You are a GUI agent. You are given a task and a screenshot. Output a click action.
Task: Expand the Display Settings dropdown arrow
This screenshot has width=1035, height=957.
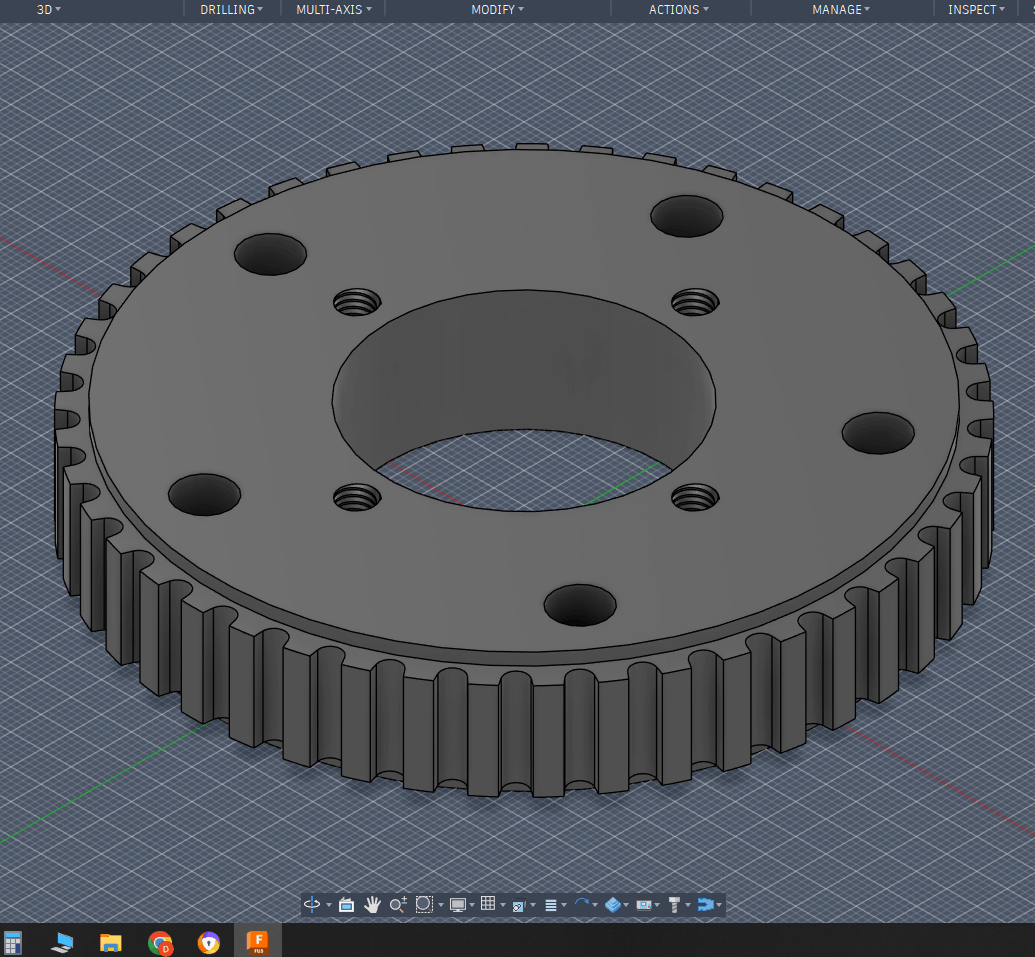tap(473, 905)
